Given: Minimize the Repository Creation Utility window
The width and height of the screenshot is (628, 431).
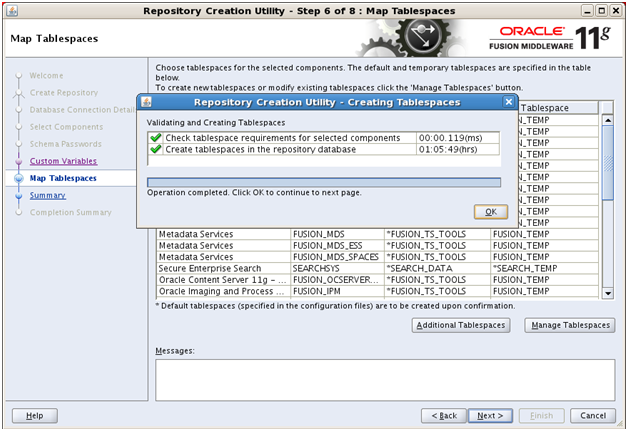Looking at the screenshot, I should pyautogui.click(x=587, y=11).
